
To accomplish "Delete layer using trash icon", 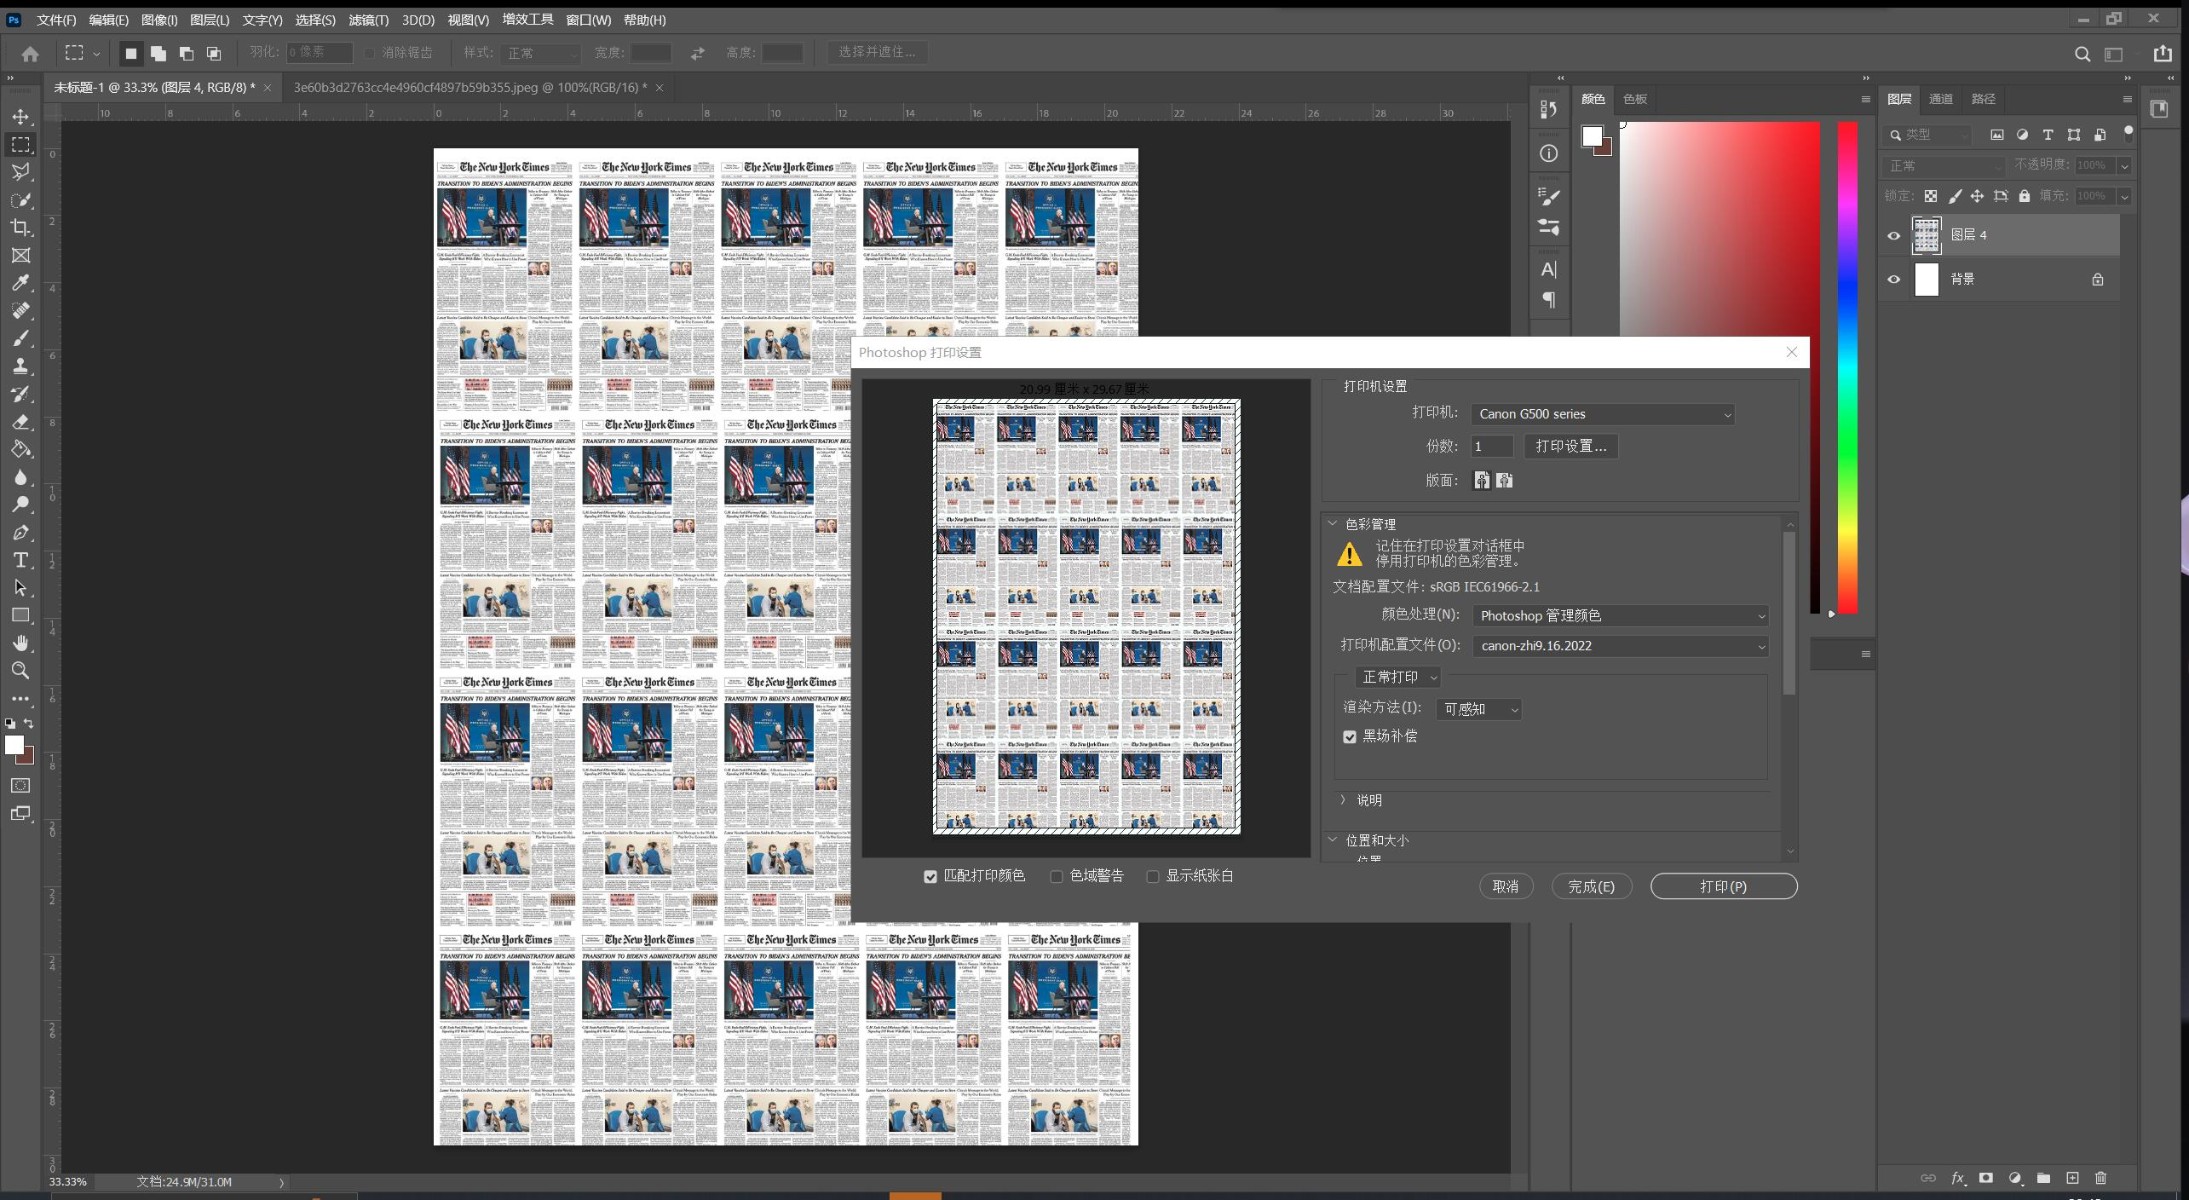I will pos(2101,1179).
